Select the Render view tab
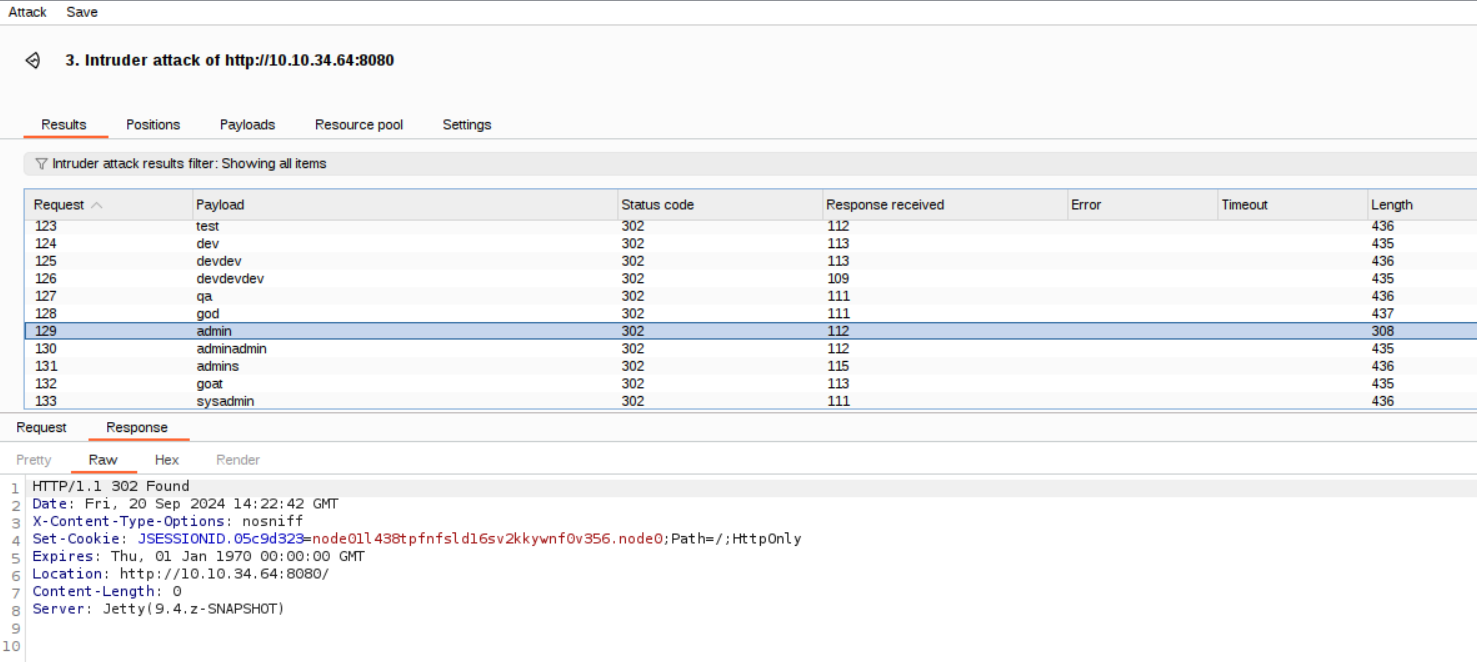This screenshot has width=1477, height=662. point(238,460)
